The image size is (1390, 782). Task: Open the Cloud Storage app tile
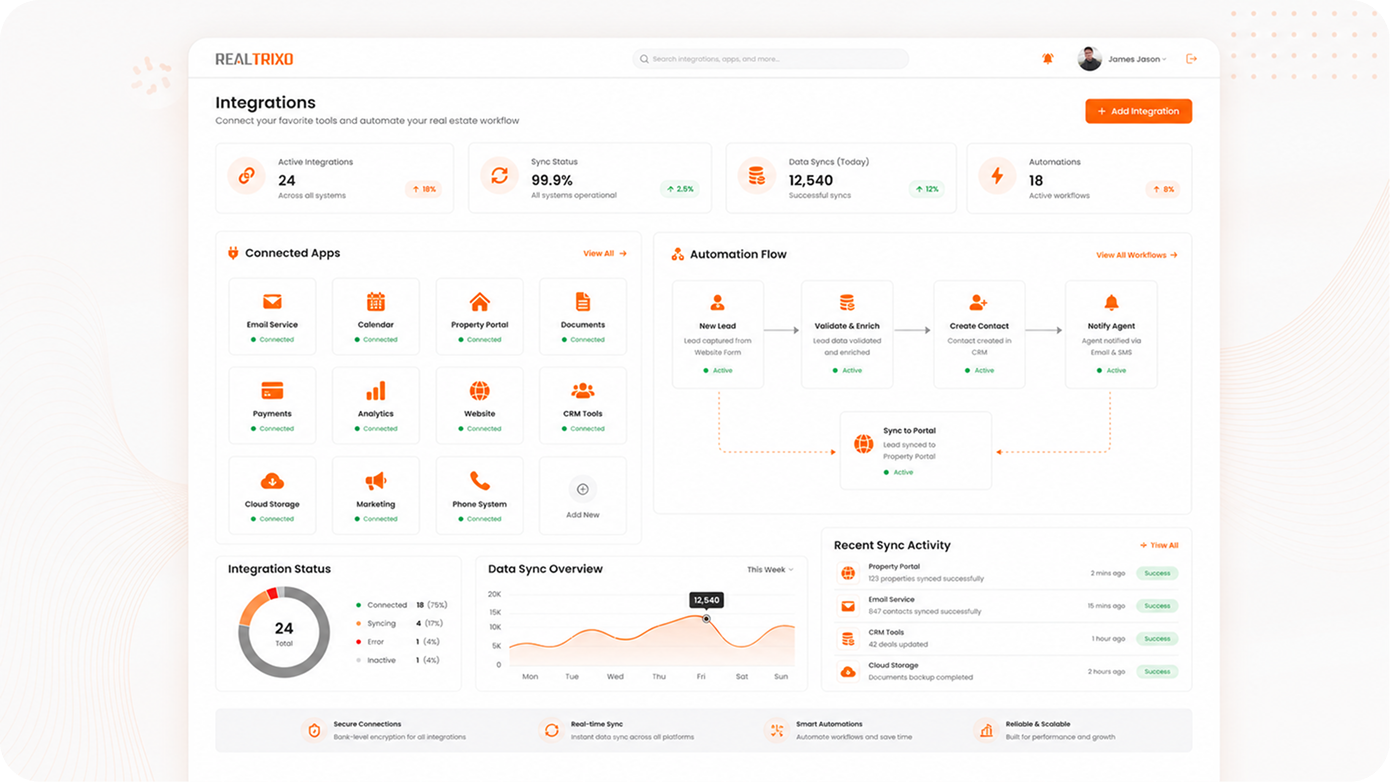click(x=272, y=496)
